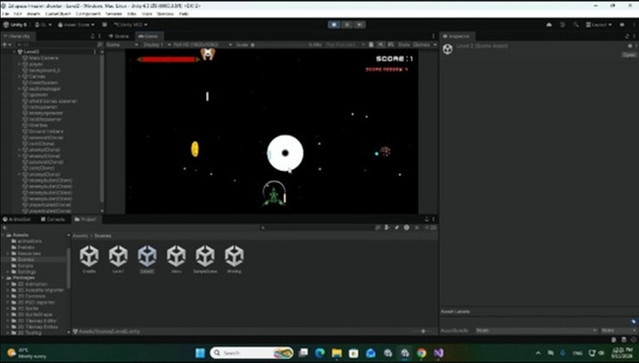Select the Canvas object in Hierarchy
Screen dimensions: 639x363
coord(37,76)
